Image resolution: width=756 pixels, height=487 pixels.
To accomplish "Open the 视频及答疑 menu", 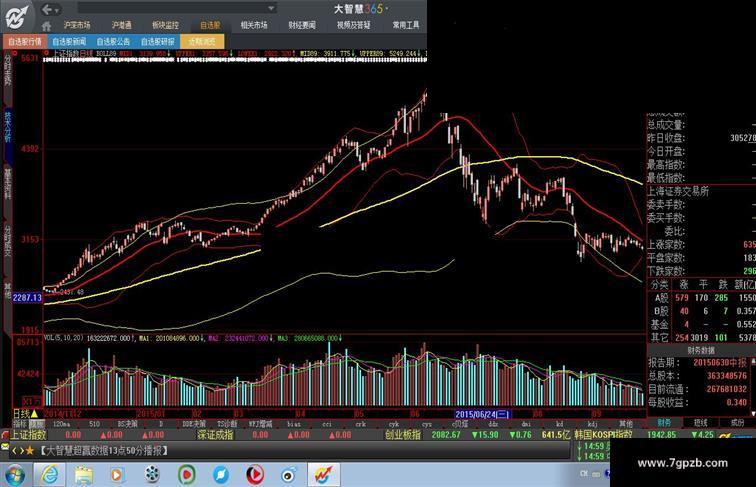I will point(354,25).
